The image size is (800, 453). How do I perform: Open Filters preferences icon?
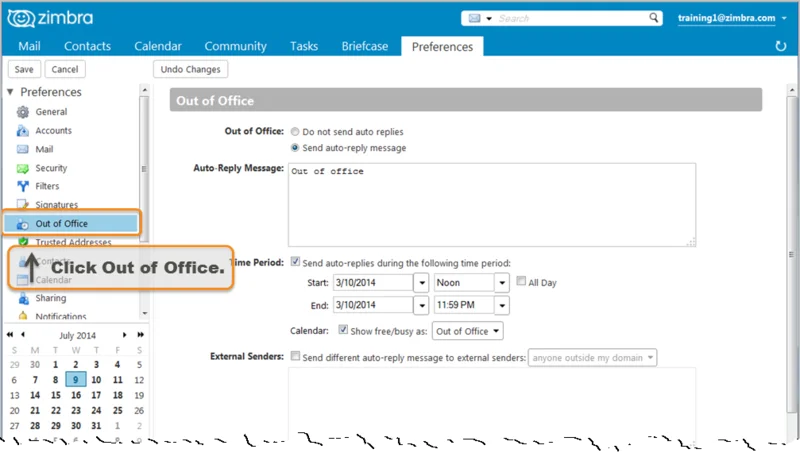tap(23, 186)
